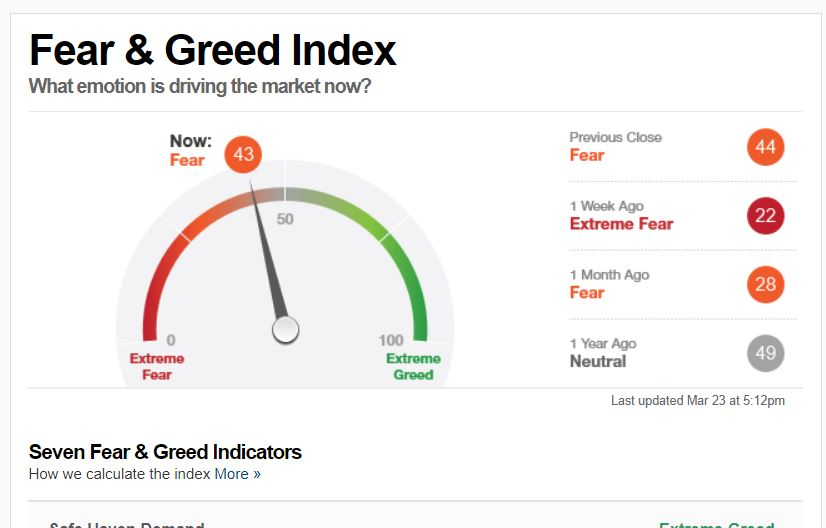Image resolution: width=826 pixels, height=528 pixels.
Task: Select the 1 Month Ago row
Action: click(683, 285)
